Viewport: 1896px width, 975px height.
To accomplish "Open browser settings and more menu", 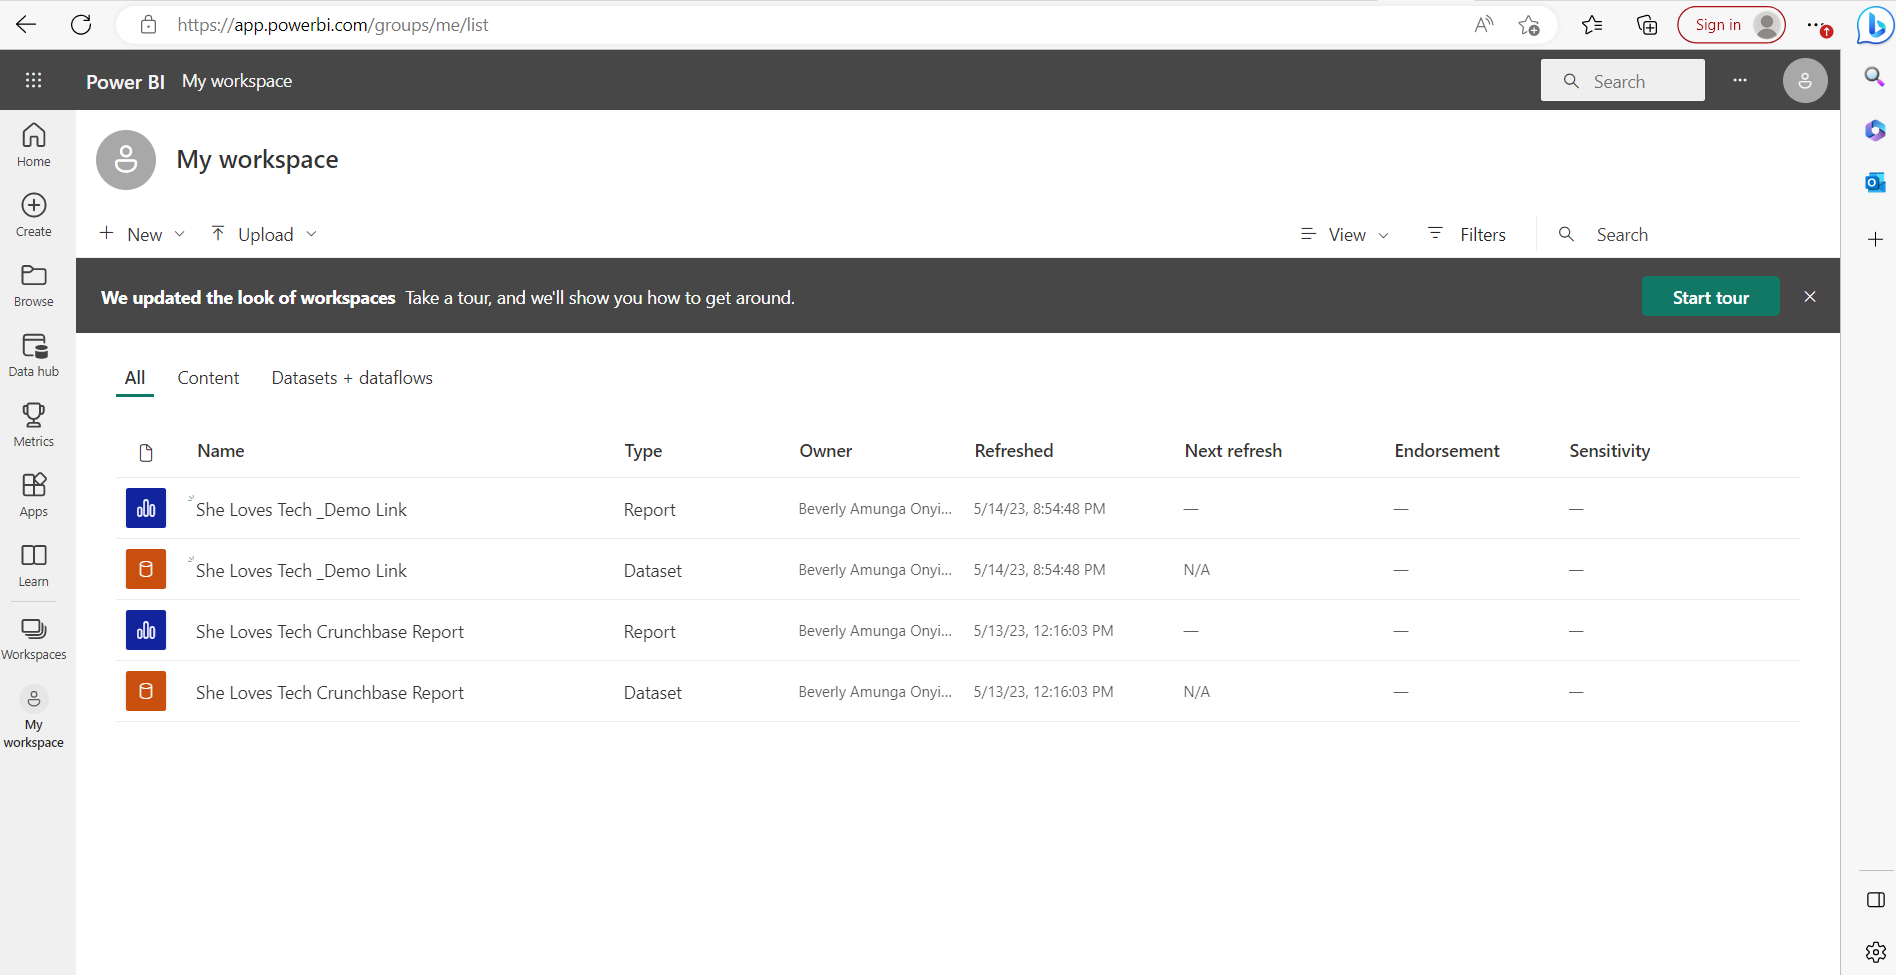I will click(1818, 25).
